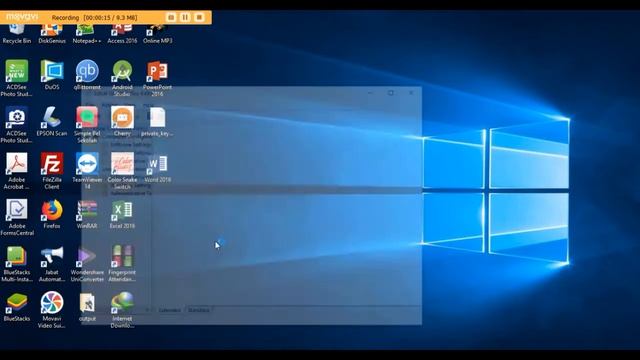
Task: Take a screenshot from Movavi recording bar
Action: coord(171,17)
